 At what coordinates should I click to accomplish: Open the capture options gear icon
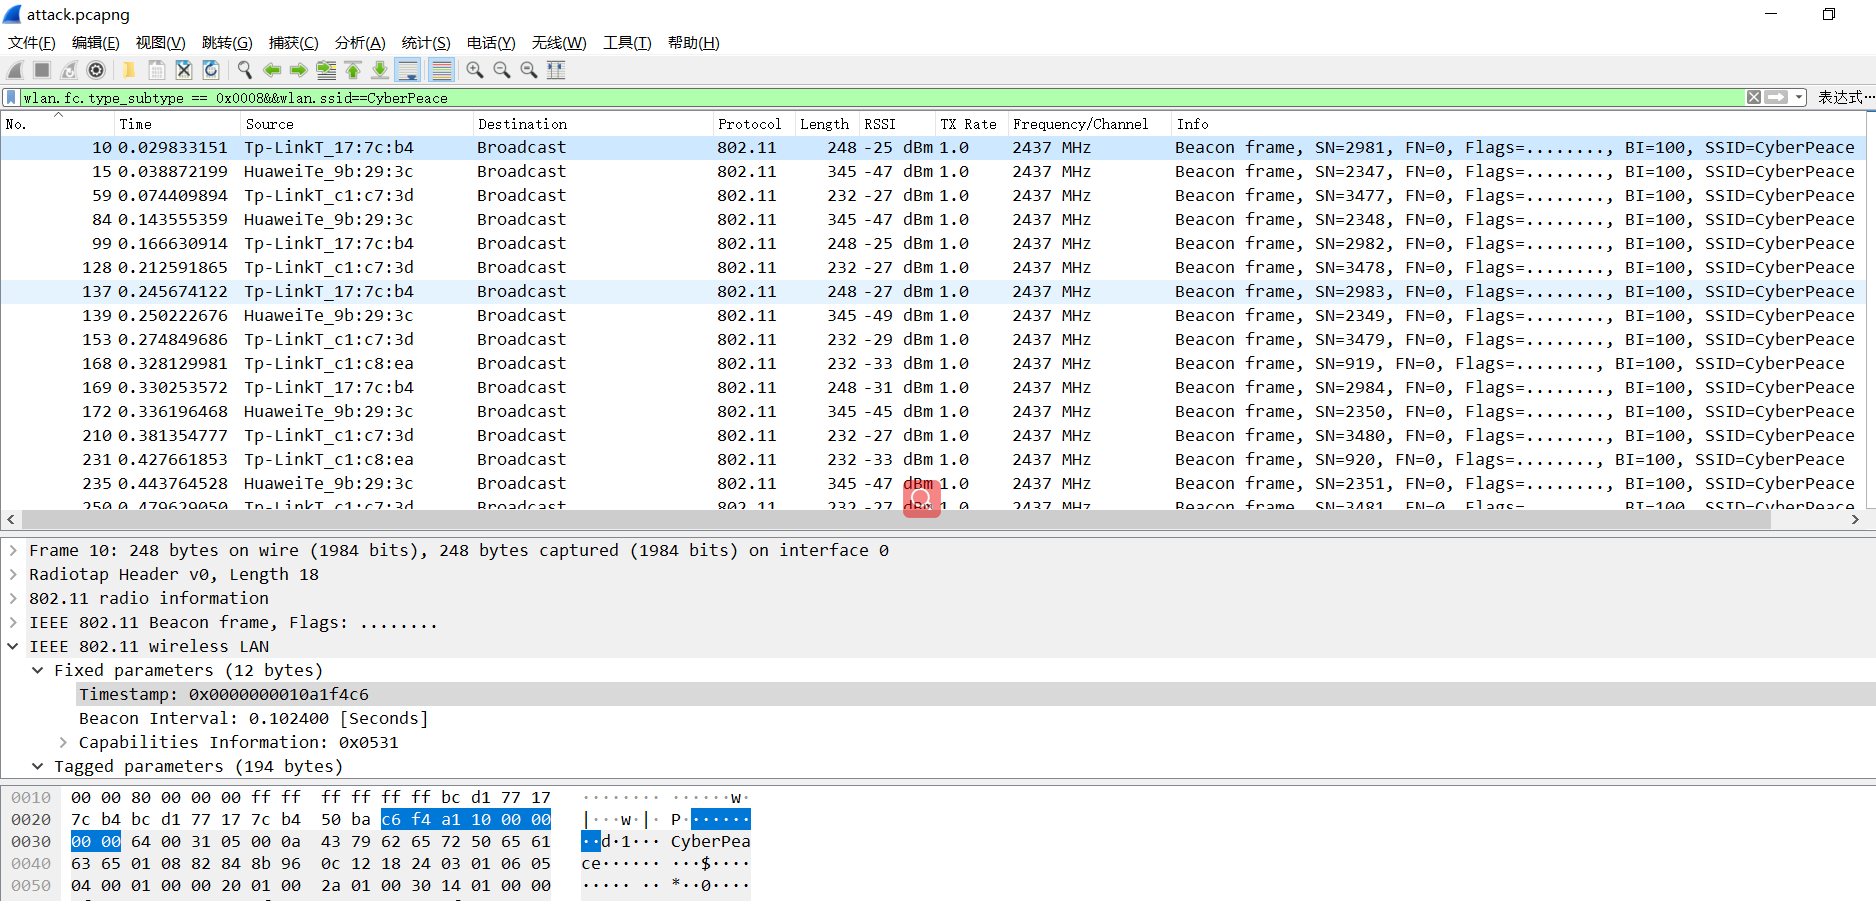[x=96, y=70]
